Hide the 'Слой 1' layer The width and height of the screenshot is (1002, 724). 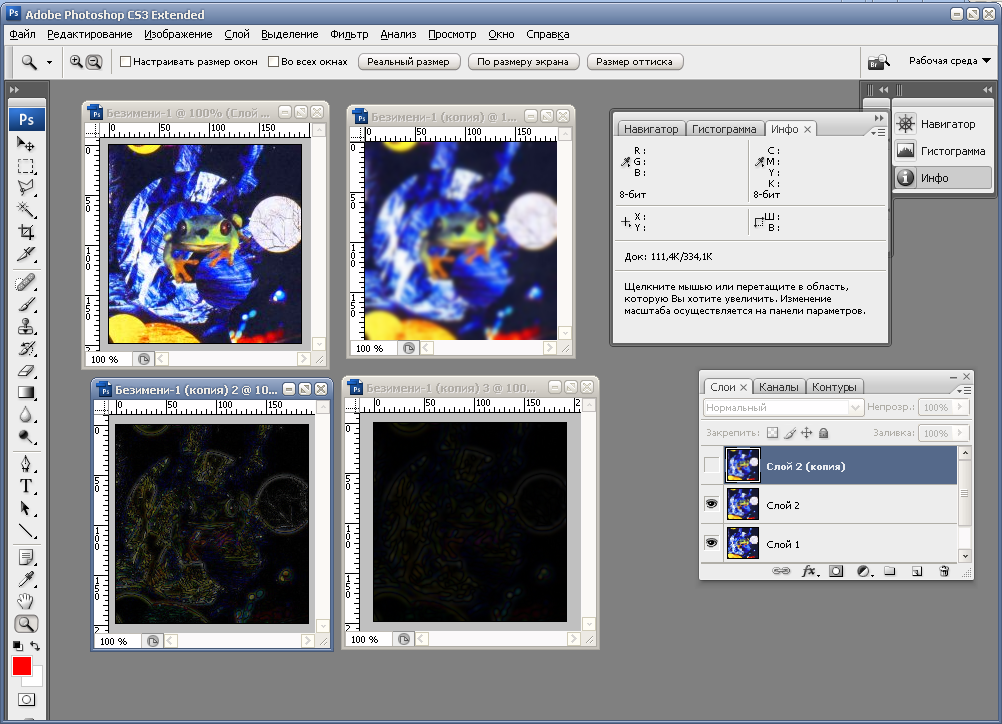711,543
